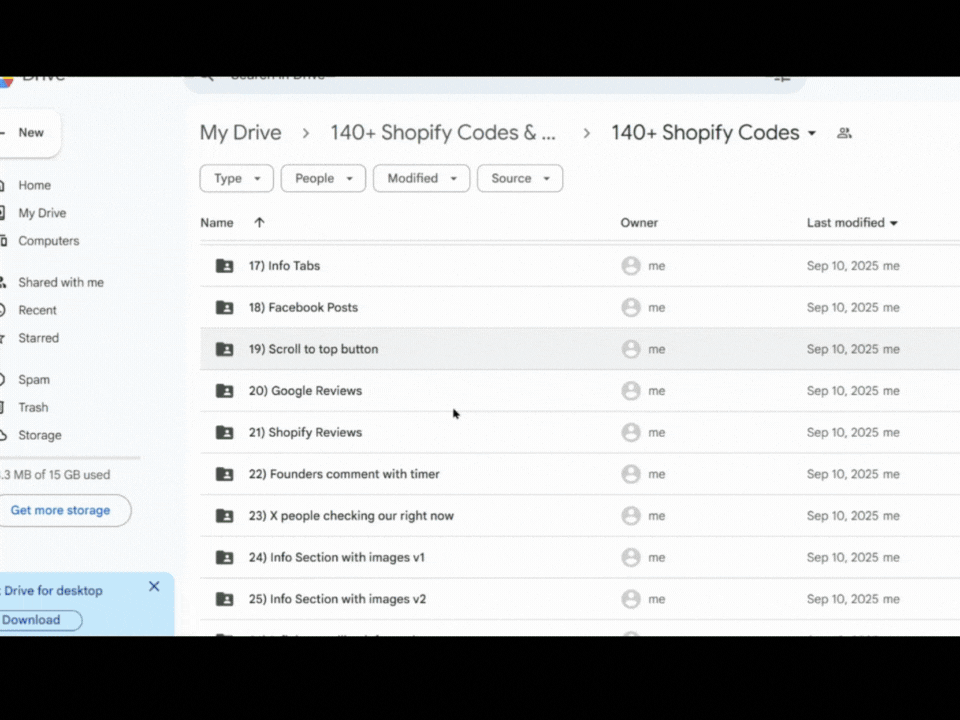Select 20) Google Reviews folder name

[x=305, y=391]
